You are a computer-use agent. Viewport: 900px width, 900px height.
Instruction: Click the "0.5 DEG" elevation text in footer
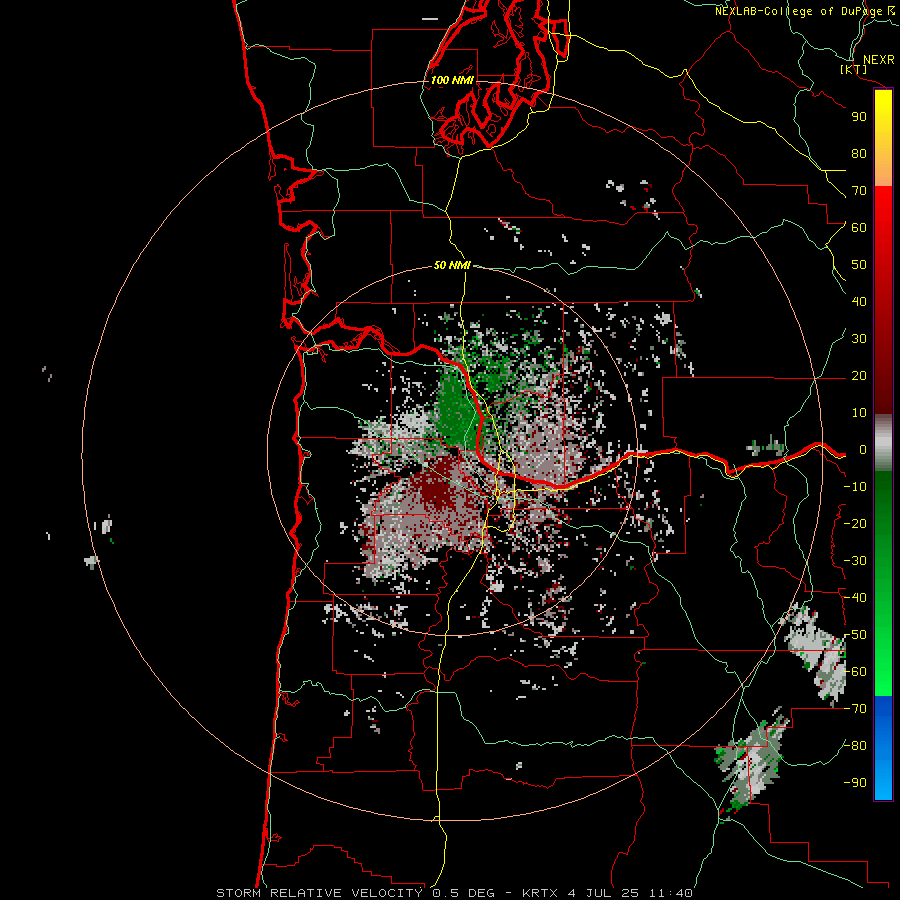click(463, 893)
